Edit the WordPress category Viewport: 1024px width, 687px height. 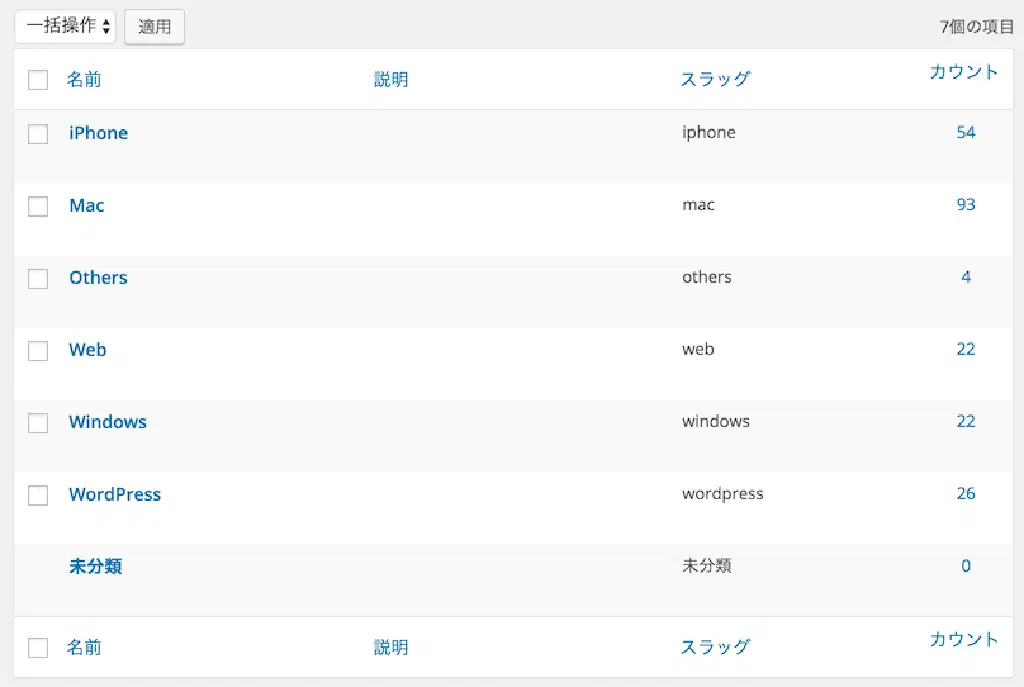115,494
